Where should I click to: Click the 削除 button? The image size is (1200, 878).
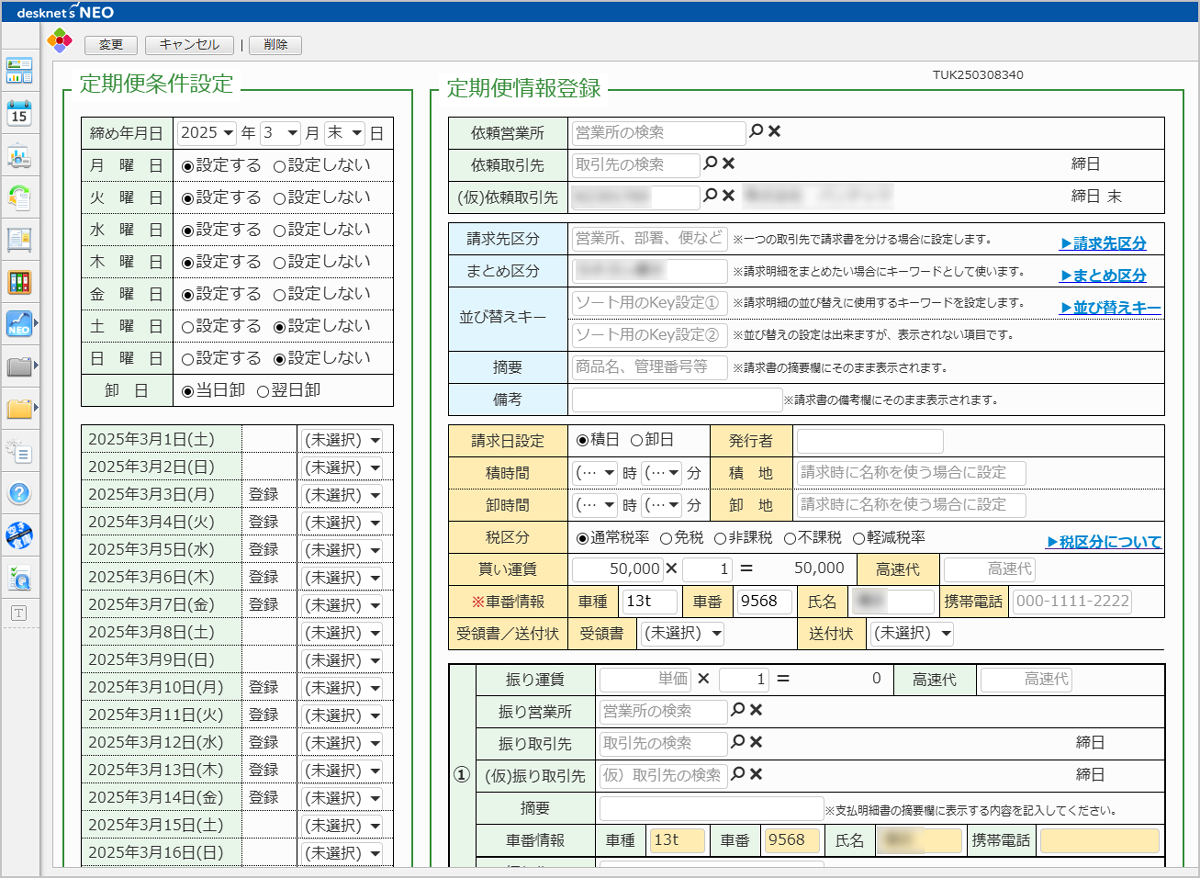click(275, 45)
